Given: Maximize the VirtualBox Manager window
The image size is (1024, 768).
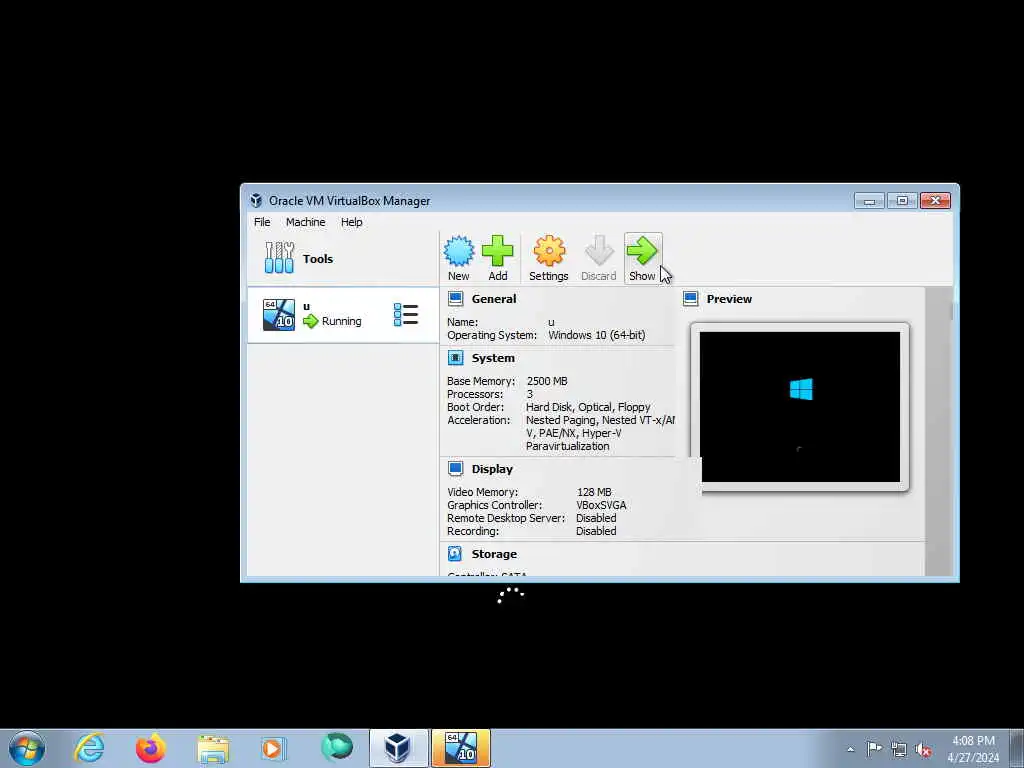Looking at the screenshot, I should (x=902, y=200).
